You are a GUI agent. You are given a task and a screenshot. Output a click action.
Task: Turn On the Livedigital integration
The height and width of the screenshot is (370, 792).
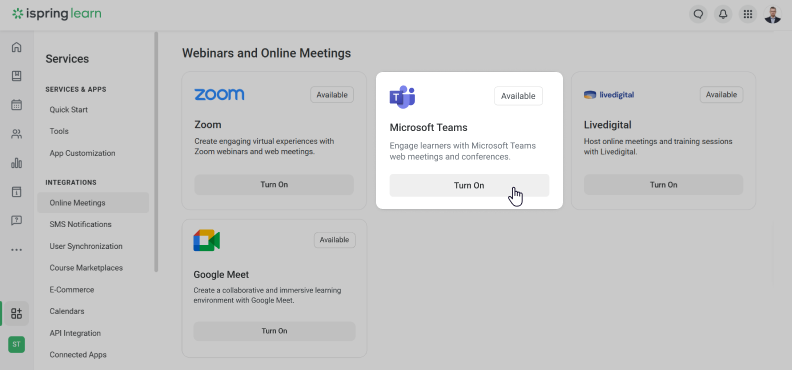(x=664, y=185)
